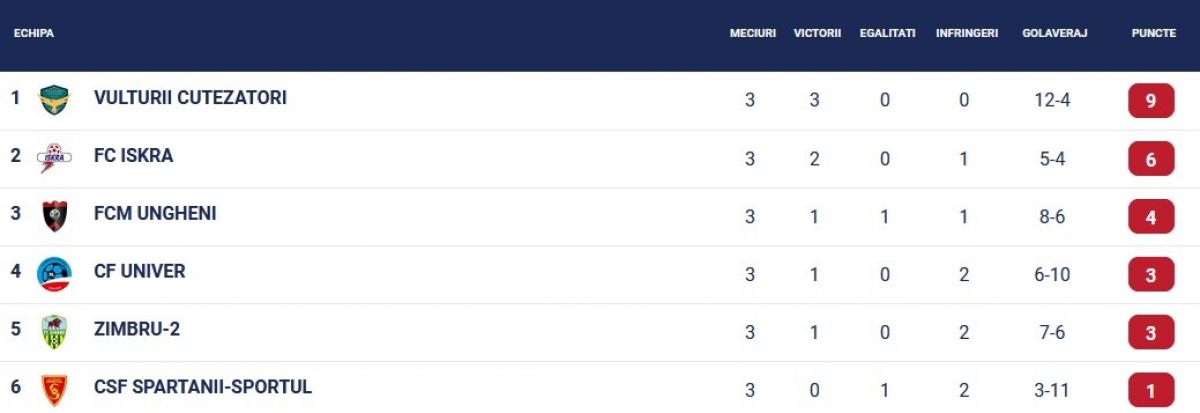Click the FC Iskra team crest
The height and width of the screenshot is (413, 1200).
[54, 157]
